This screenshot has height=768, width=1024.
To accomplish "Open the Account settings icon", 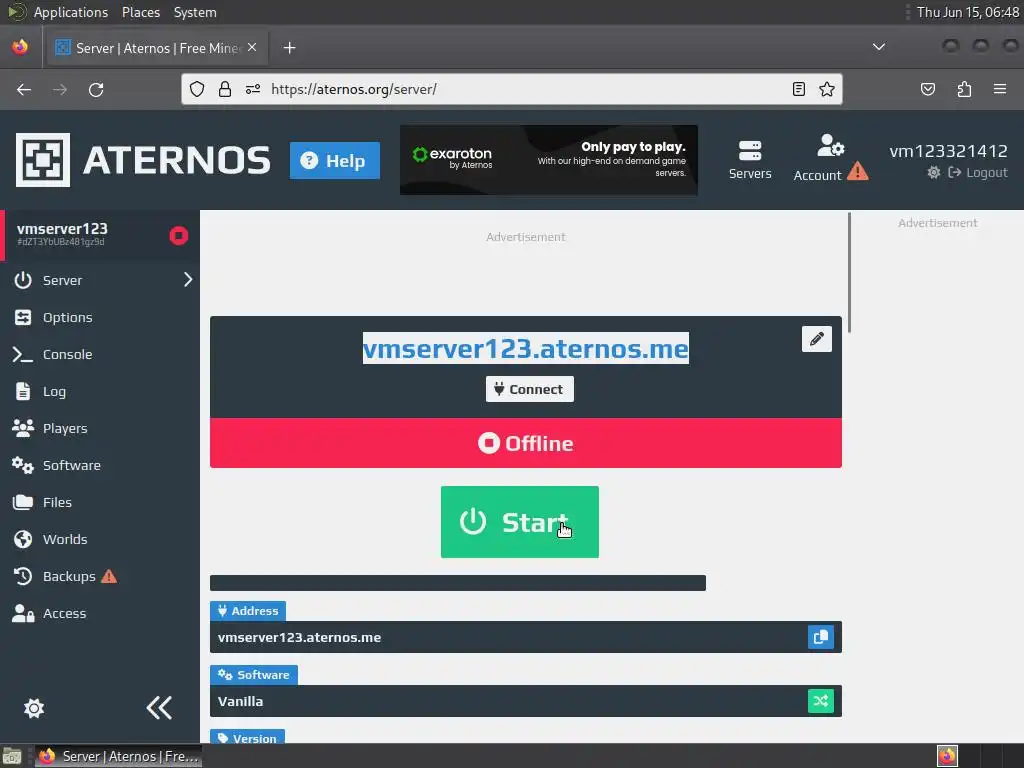I will (x=831, y=146).
